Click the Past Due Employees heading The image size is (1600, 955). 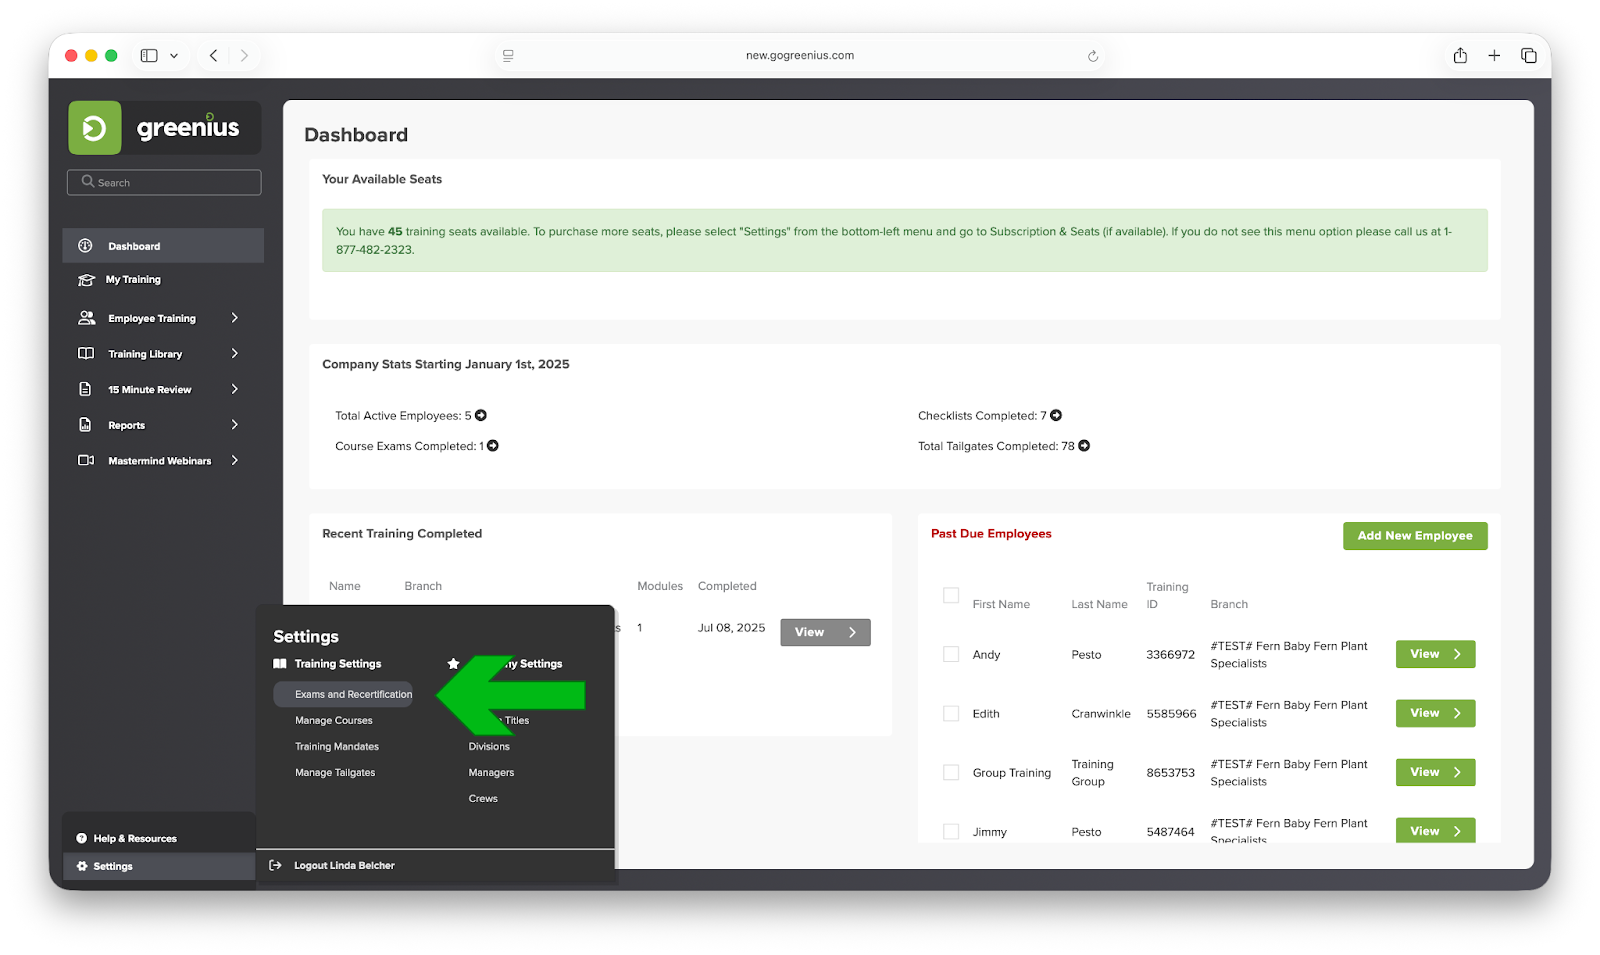coord(991,534)
